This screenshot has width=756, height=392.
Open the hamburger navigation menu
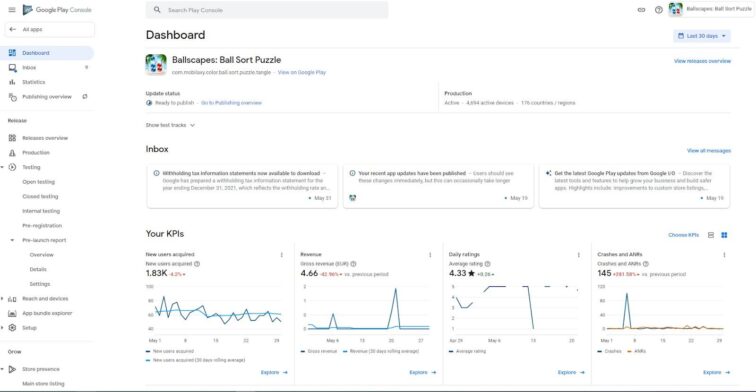(12, 10)
